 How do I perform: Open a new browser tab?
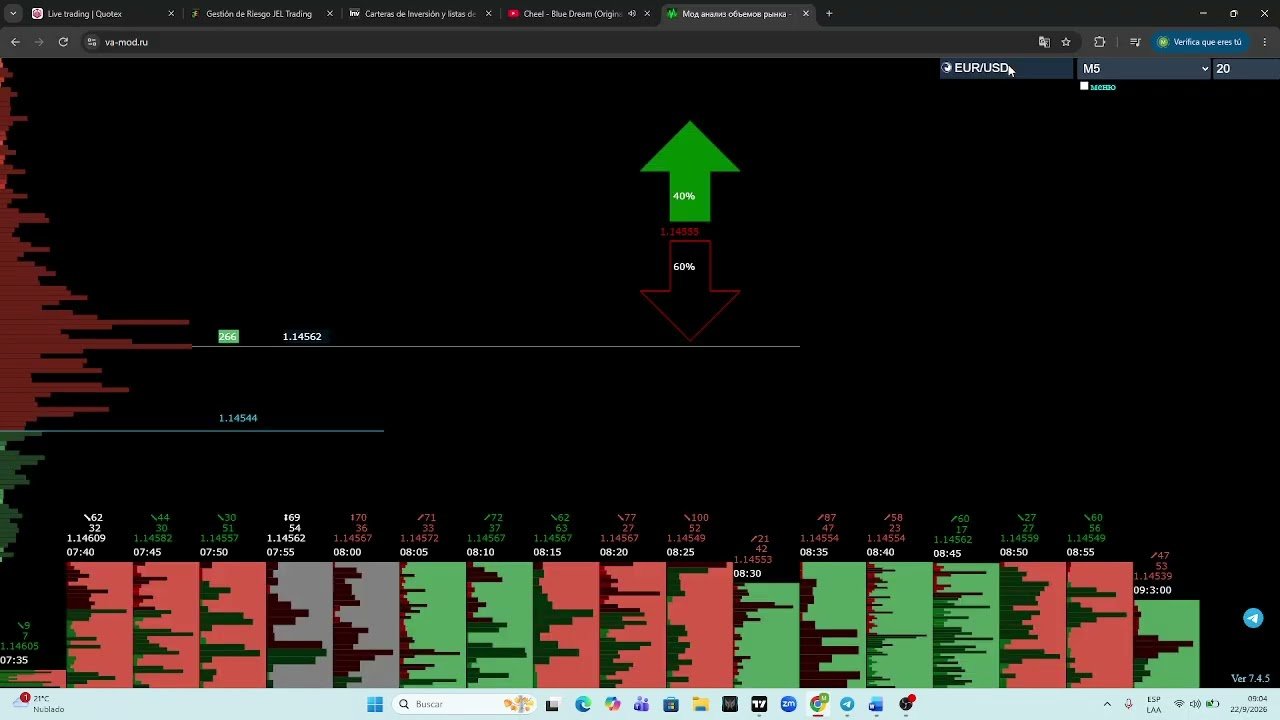click(x=829, y=14)
